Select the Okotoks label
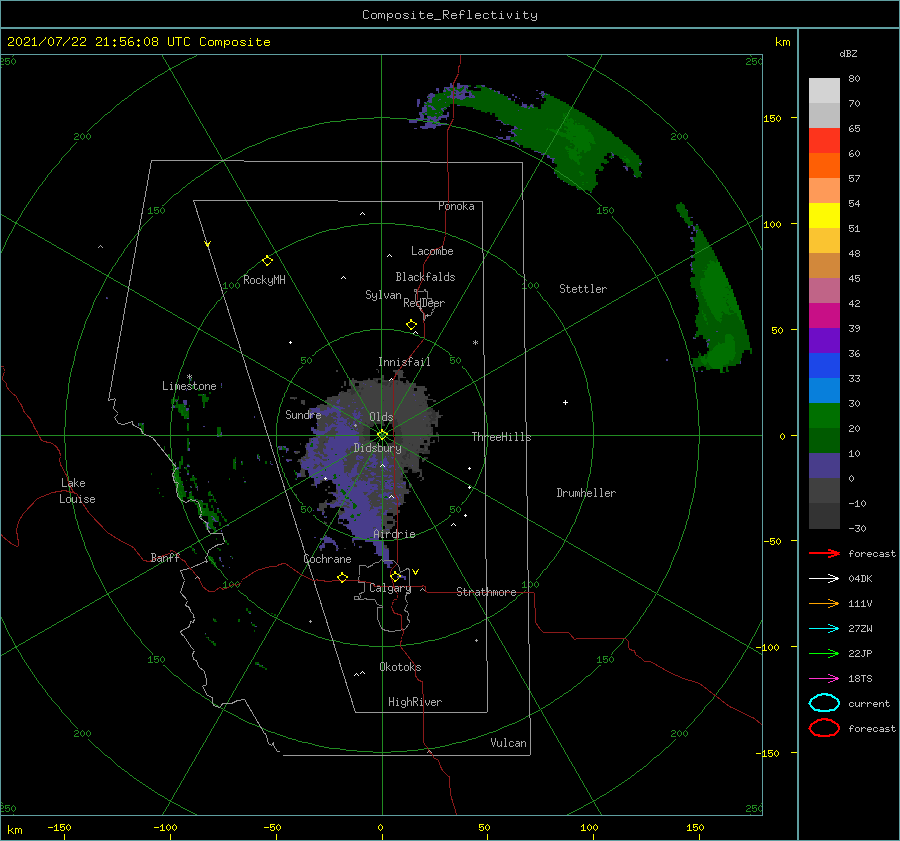The width and height of the screenshot is (900, 841). 400,667
